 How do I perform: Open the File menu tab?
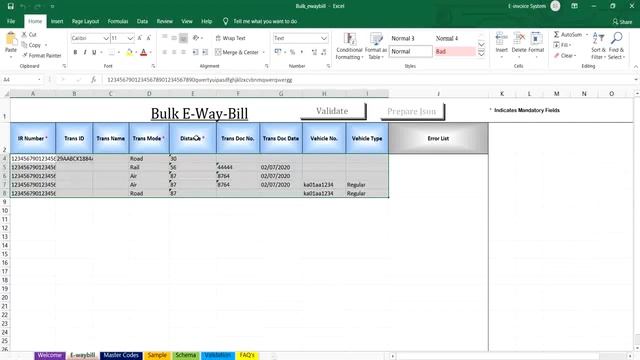coord(11,21)
